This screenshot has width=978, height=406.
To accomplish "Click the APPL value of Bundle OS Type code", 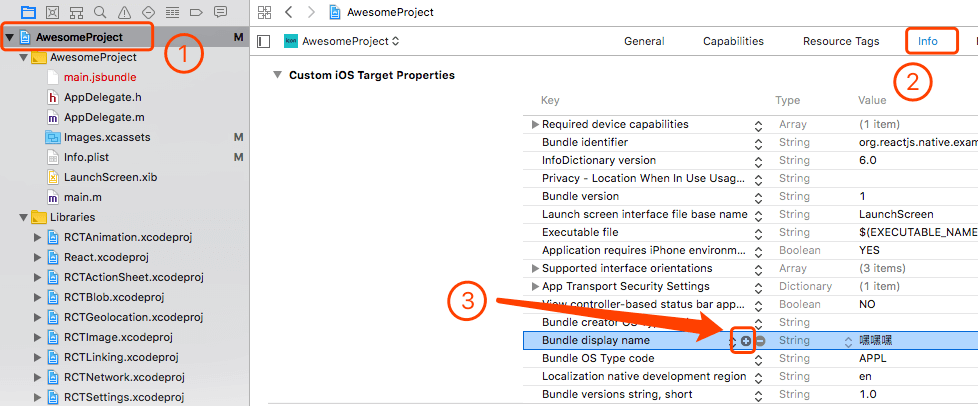I will [x=873, y=359].
